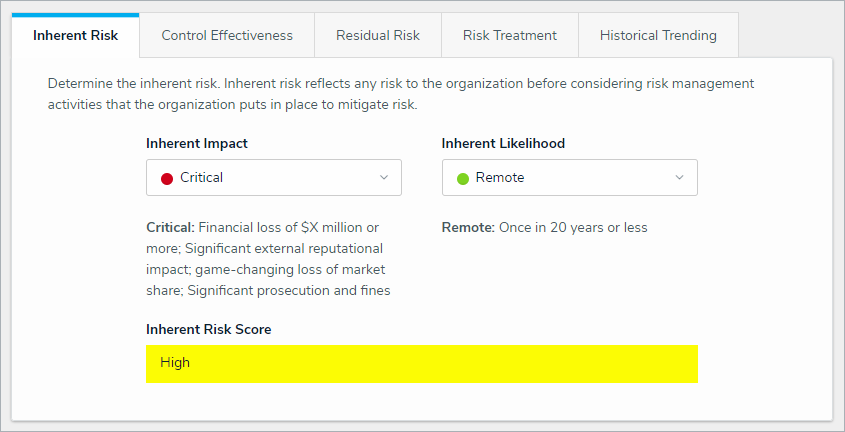Open the Residual Risk tab

coord(377,35)
